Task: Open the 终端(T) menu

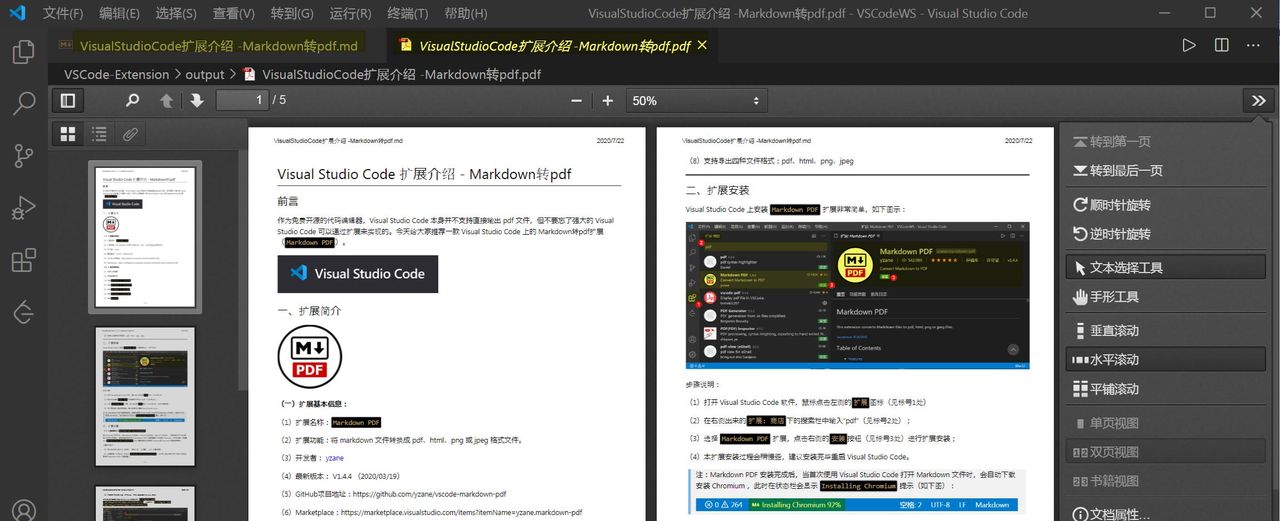Action: click(x=407, y=14)
